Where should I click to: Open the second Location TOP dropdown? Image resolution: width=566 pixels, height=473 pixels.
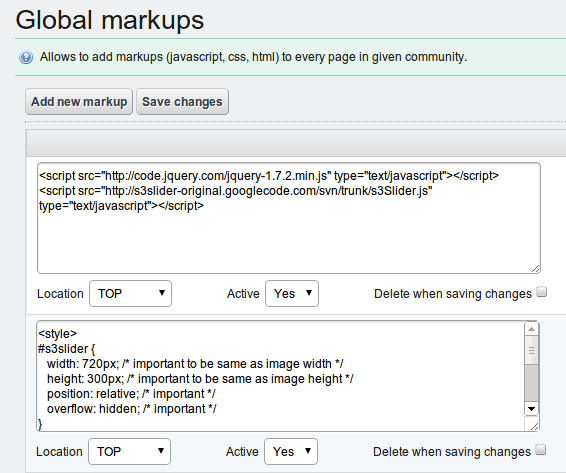pos(129,451)
